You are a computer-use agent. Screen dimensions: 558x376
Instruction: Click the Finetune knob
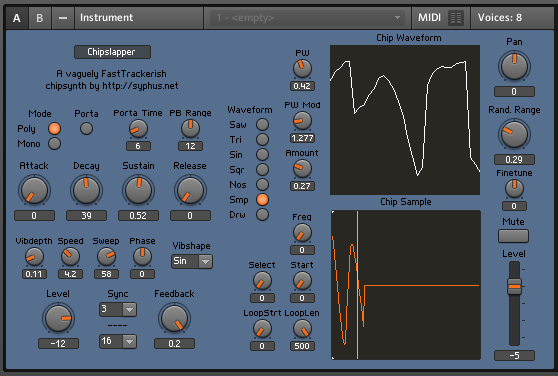point(514,189)
